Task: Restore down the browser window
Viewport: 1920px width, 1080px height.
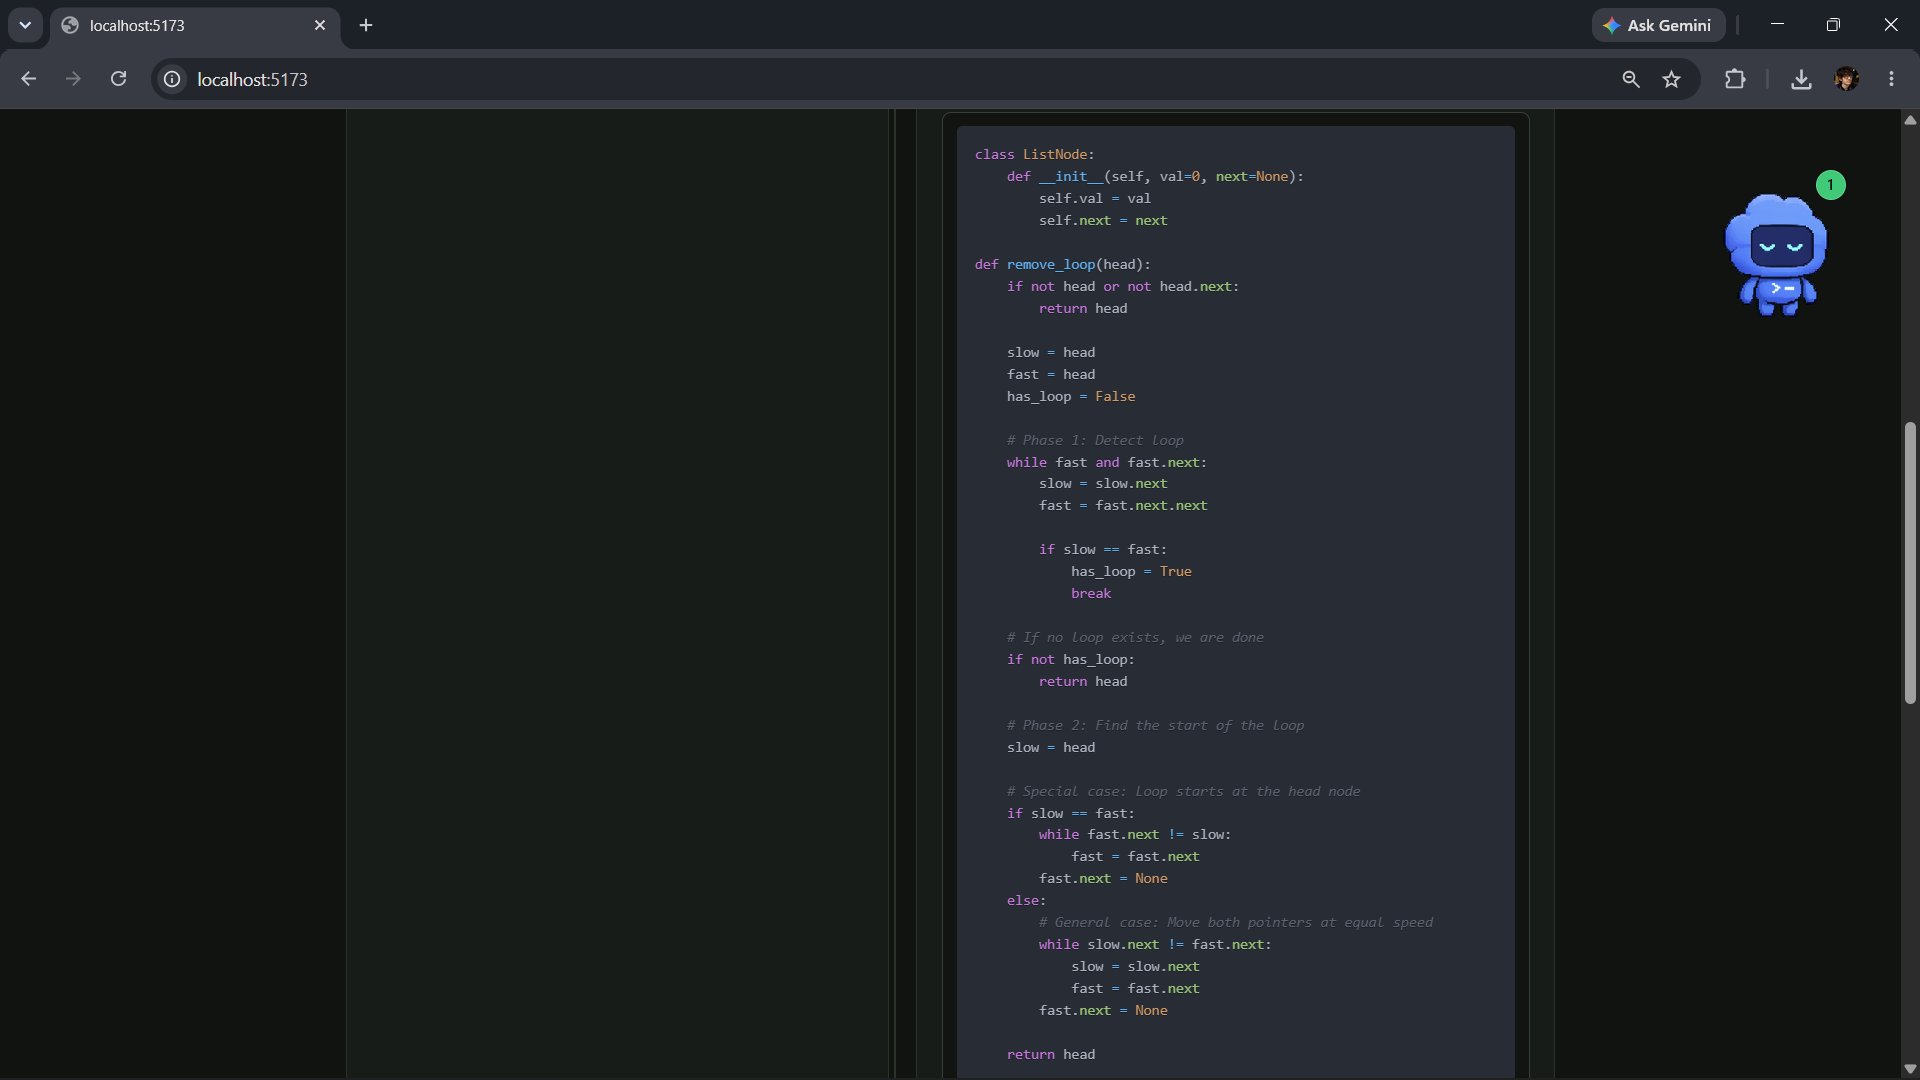Action: 1833,25
